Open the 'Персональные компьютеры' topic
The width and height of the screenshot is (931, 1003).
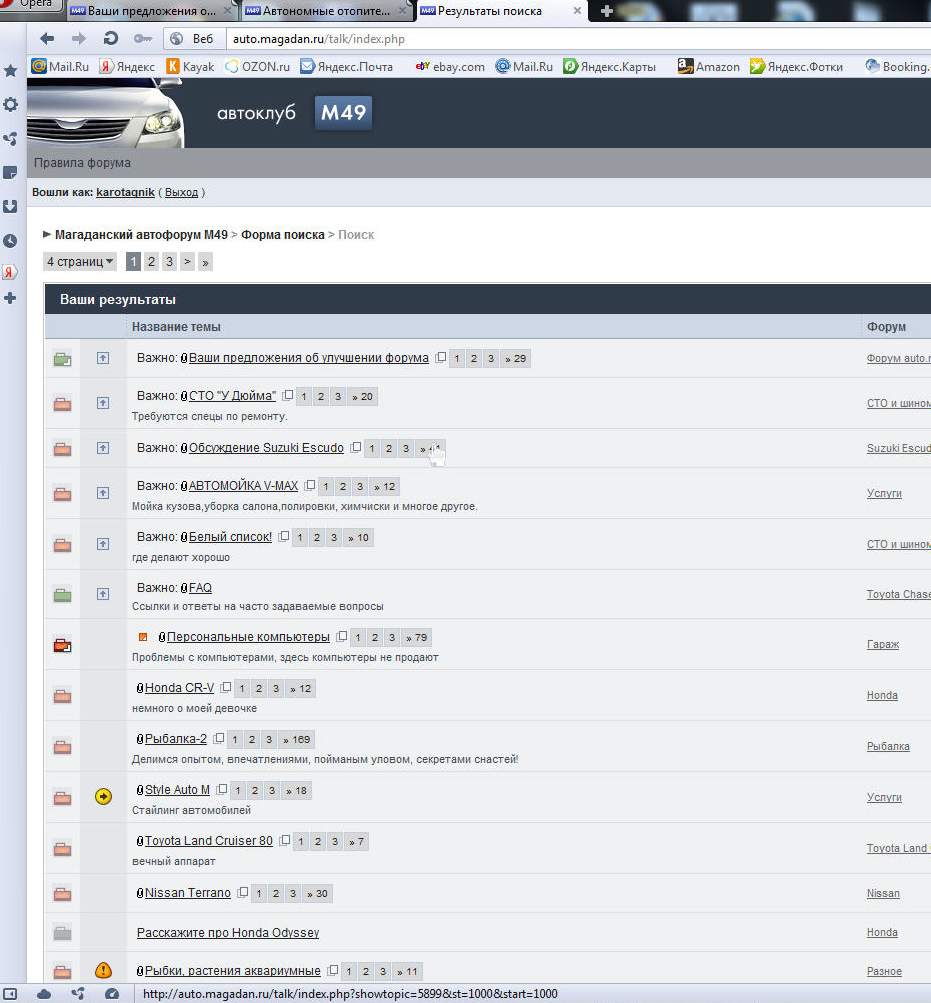click(248, 637)
